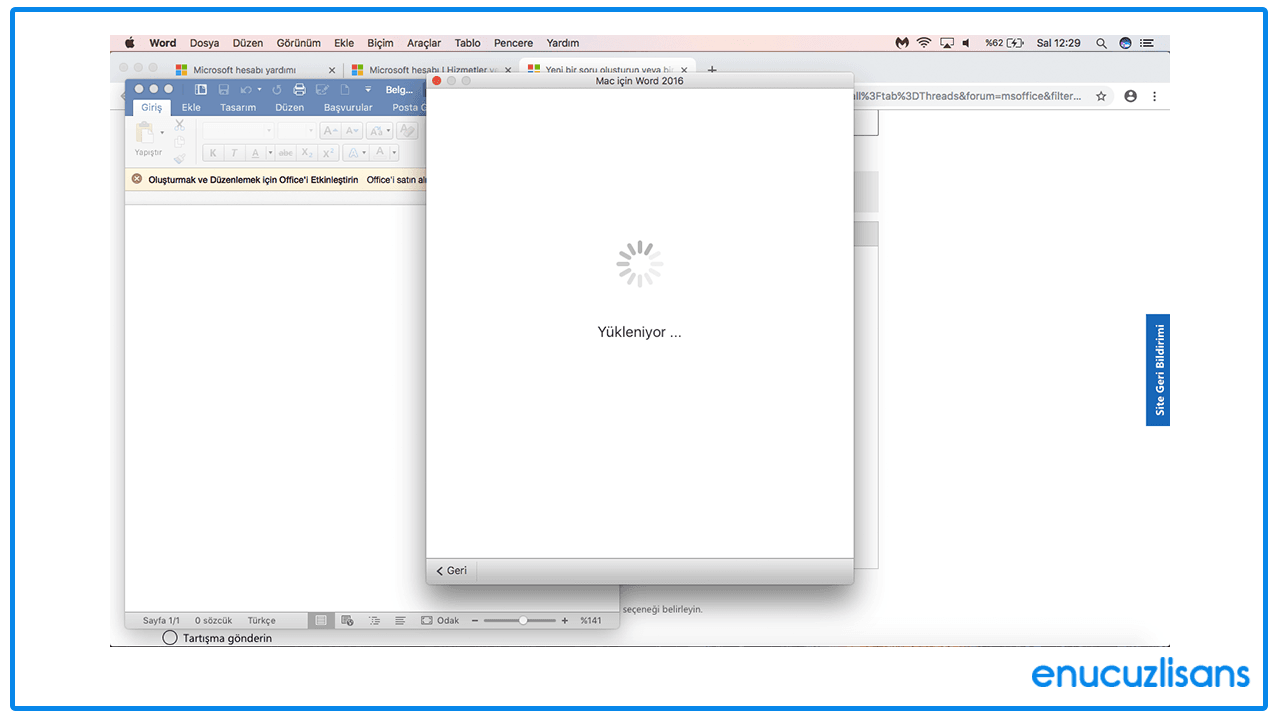Click the %141 zoom percentage
This screenshot has height=720, width=1280.
(x=591, y=621)
